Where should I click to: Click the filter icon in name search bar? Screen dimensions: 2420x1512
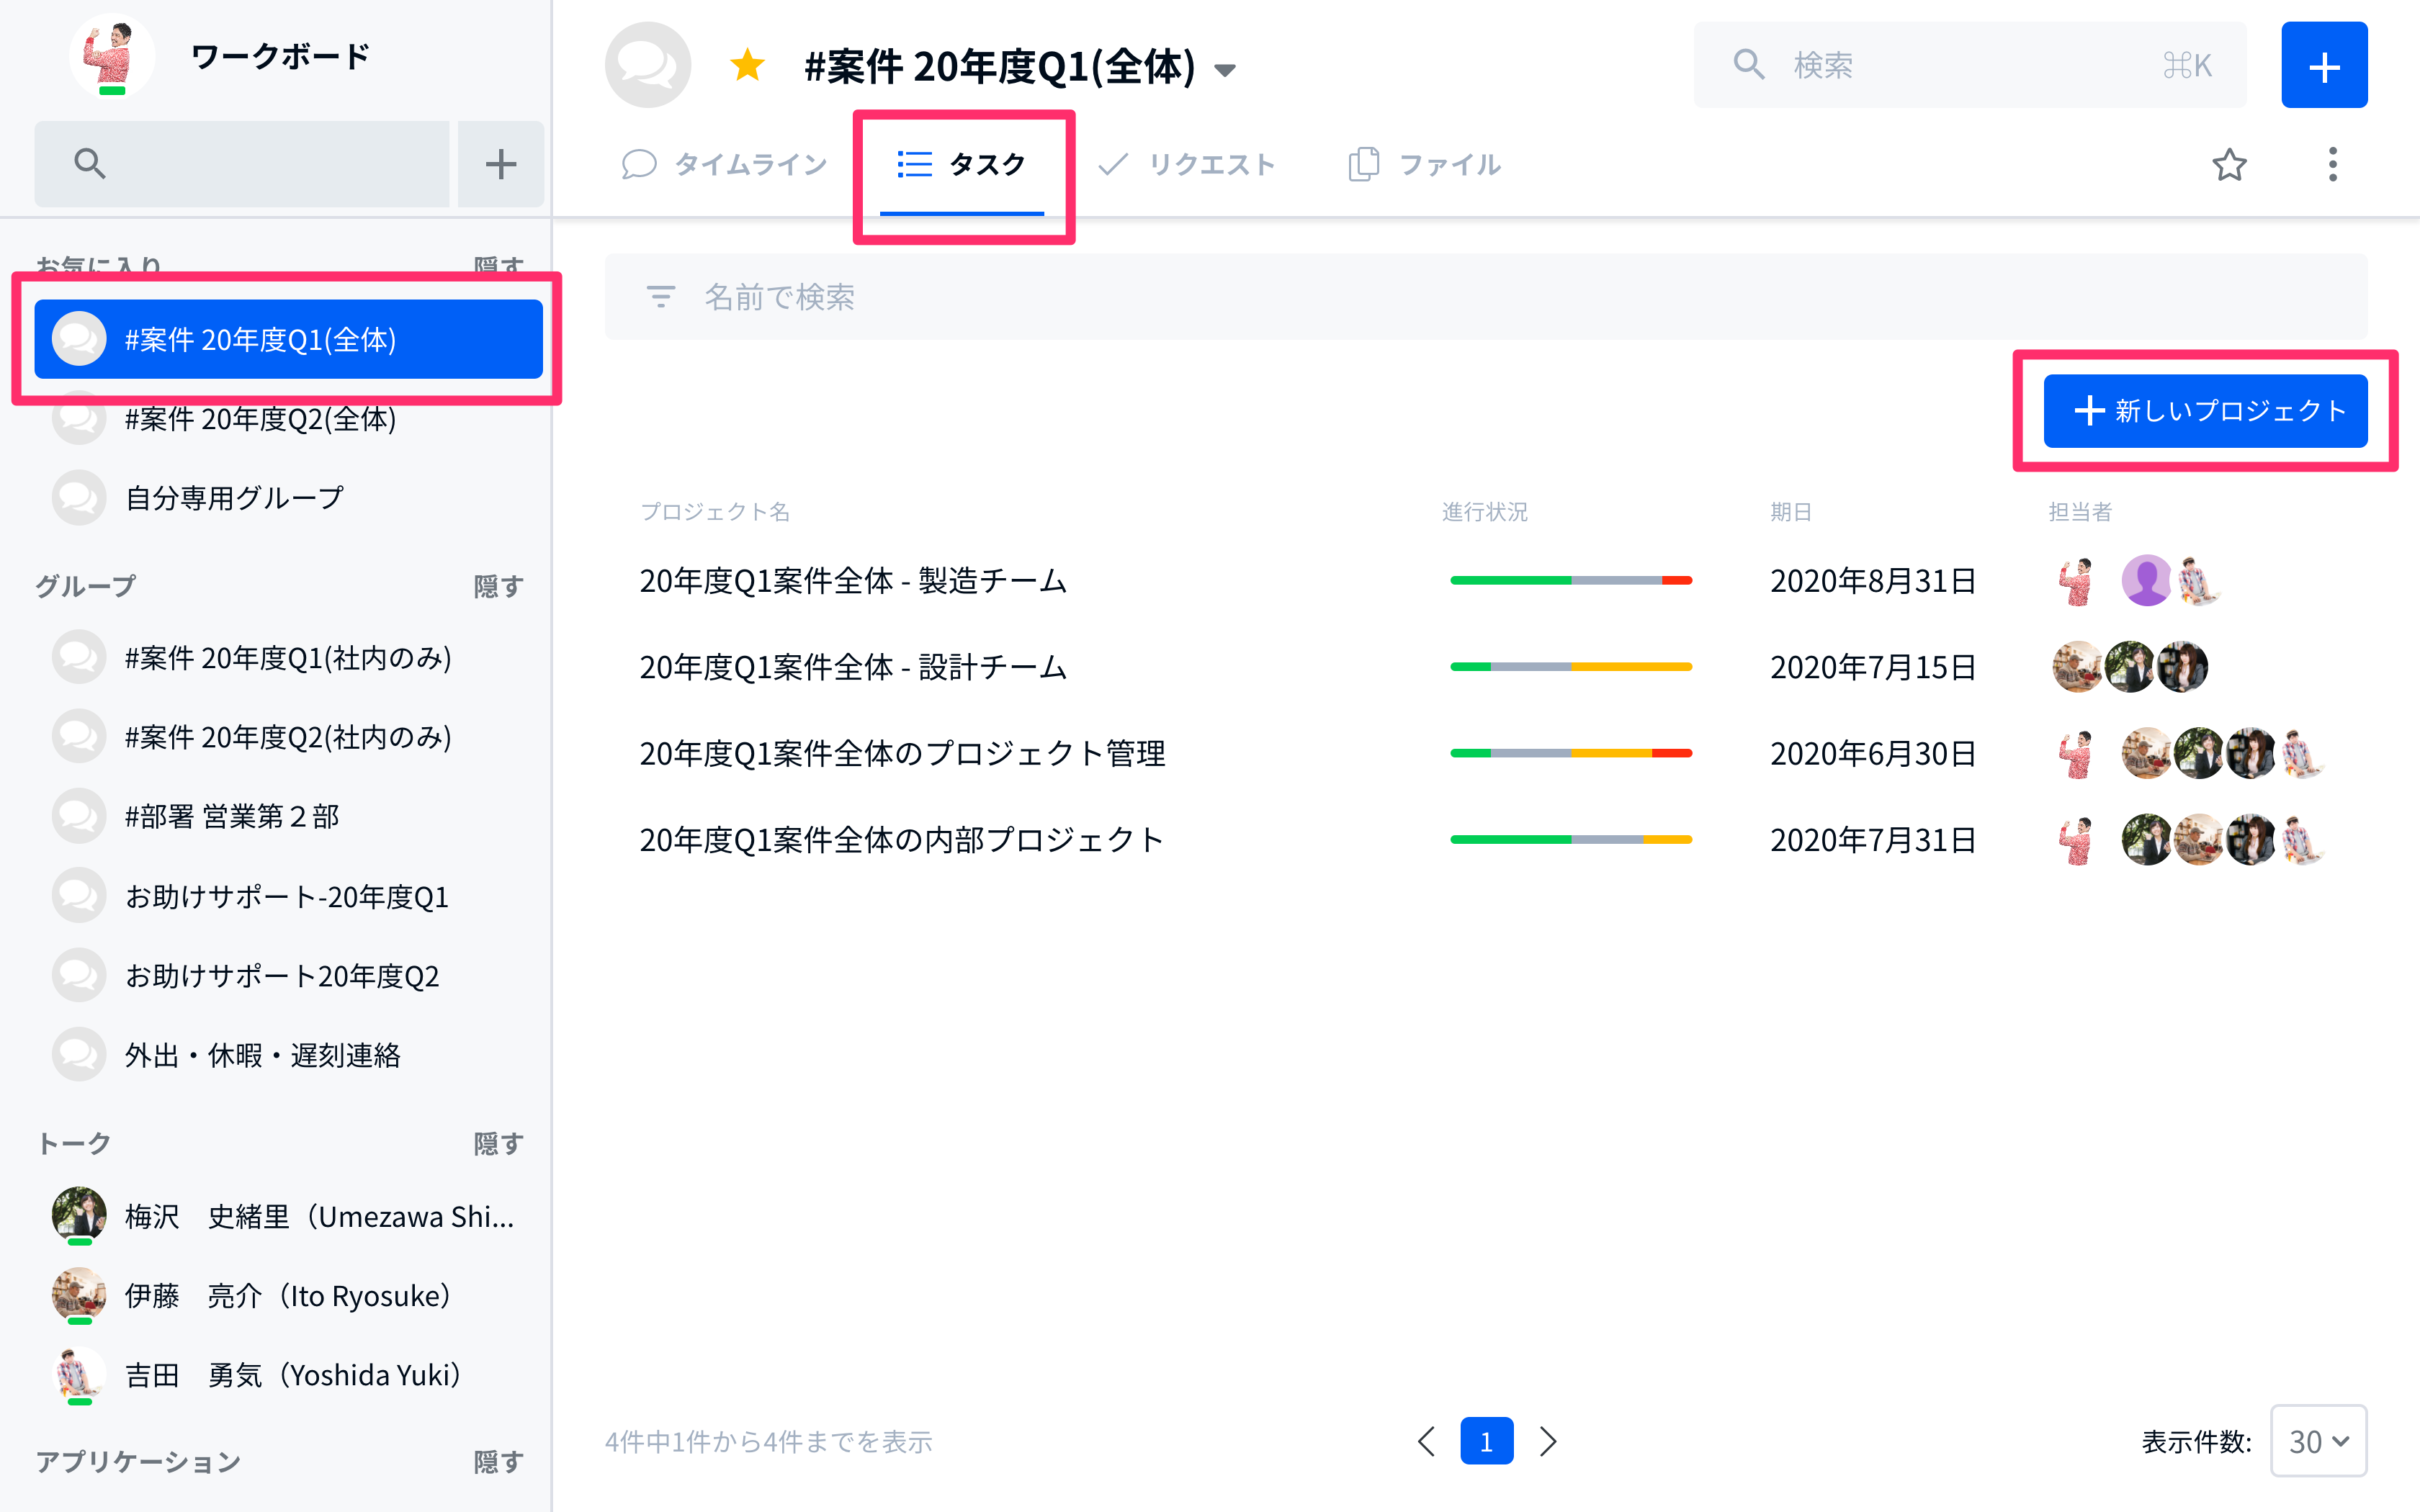(x=660, y=297)
